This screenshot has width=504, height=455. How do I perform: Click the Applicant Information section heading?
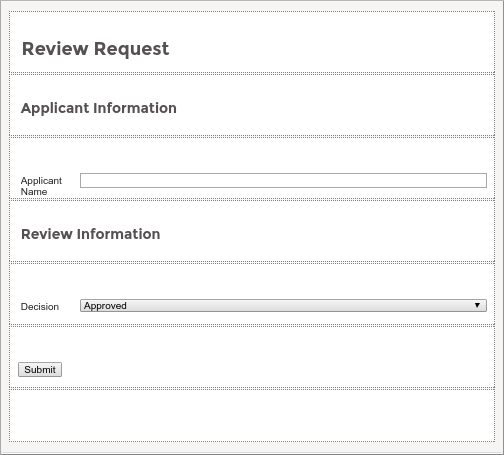pyautogui.click(x=99, y=108)
